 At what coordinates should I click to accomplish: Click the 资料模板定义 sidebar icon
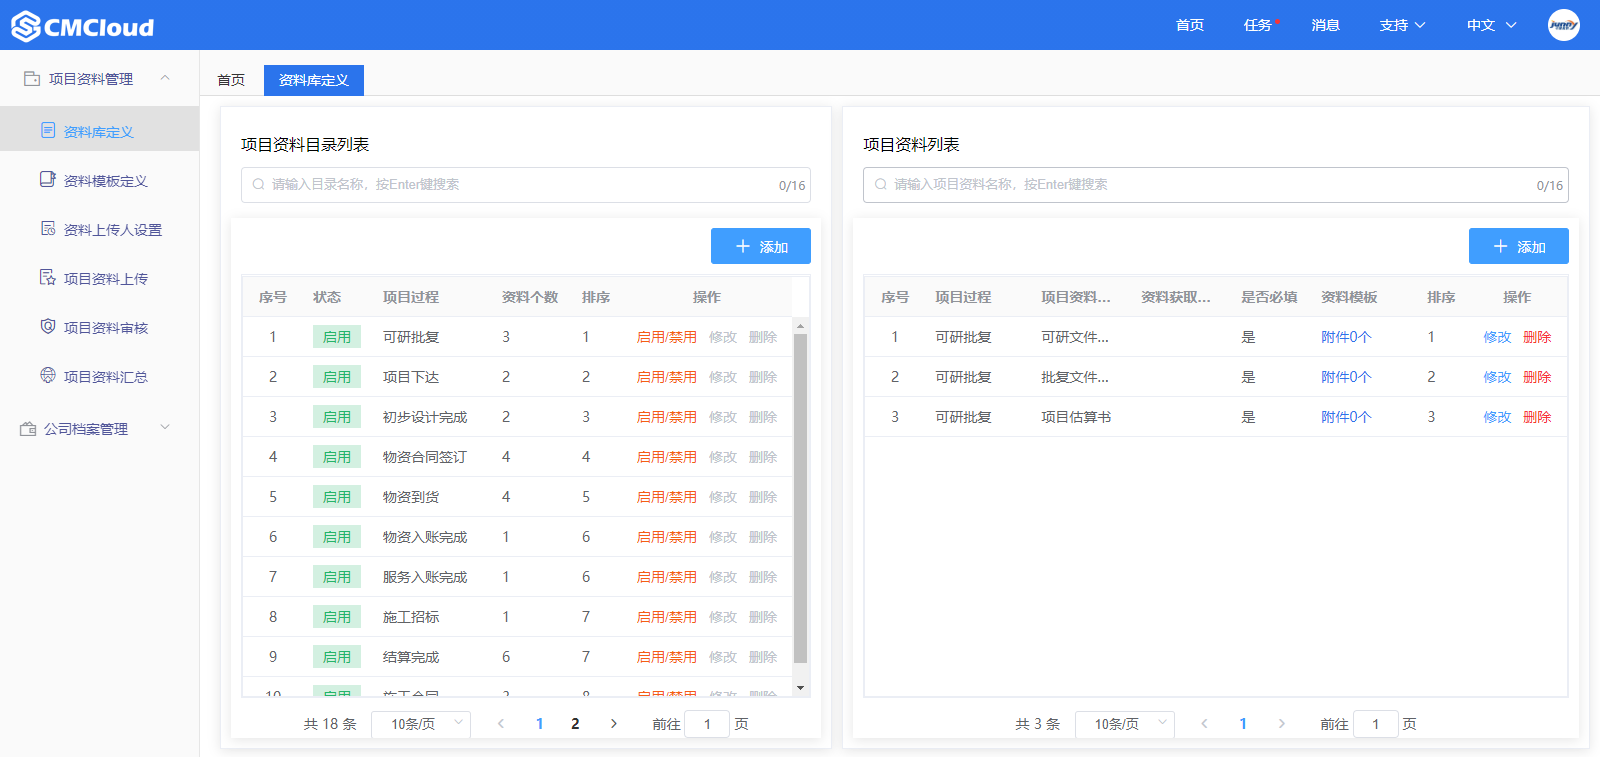pyautogui.click(x=48, y=179)
